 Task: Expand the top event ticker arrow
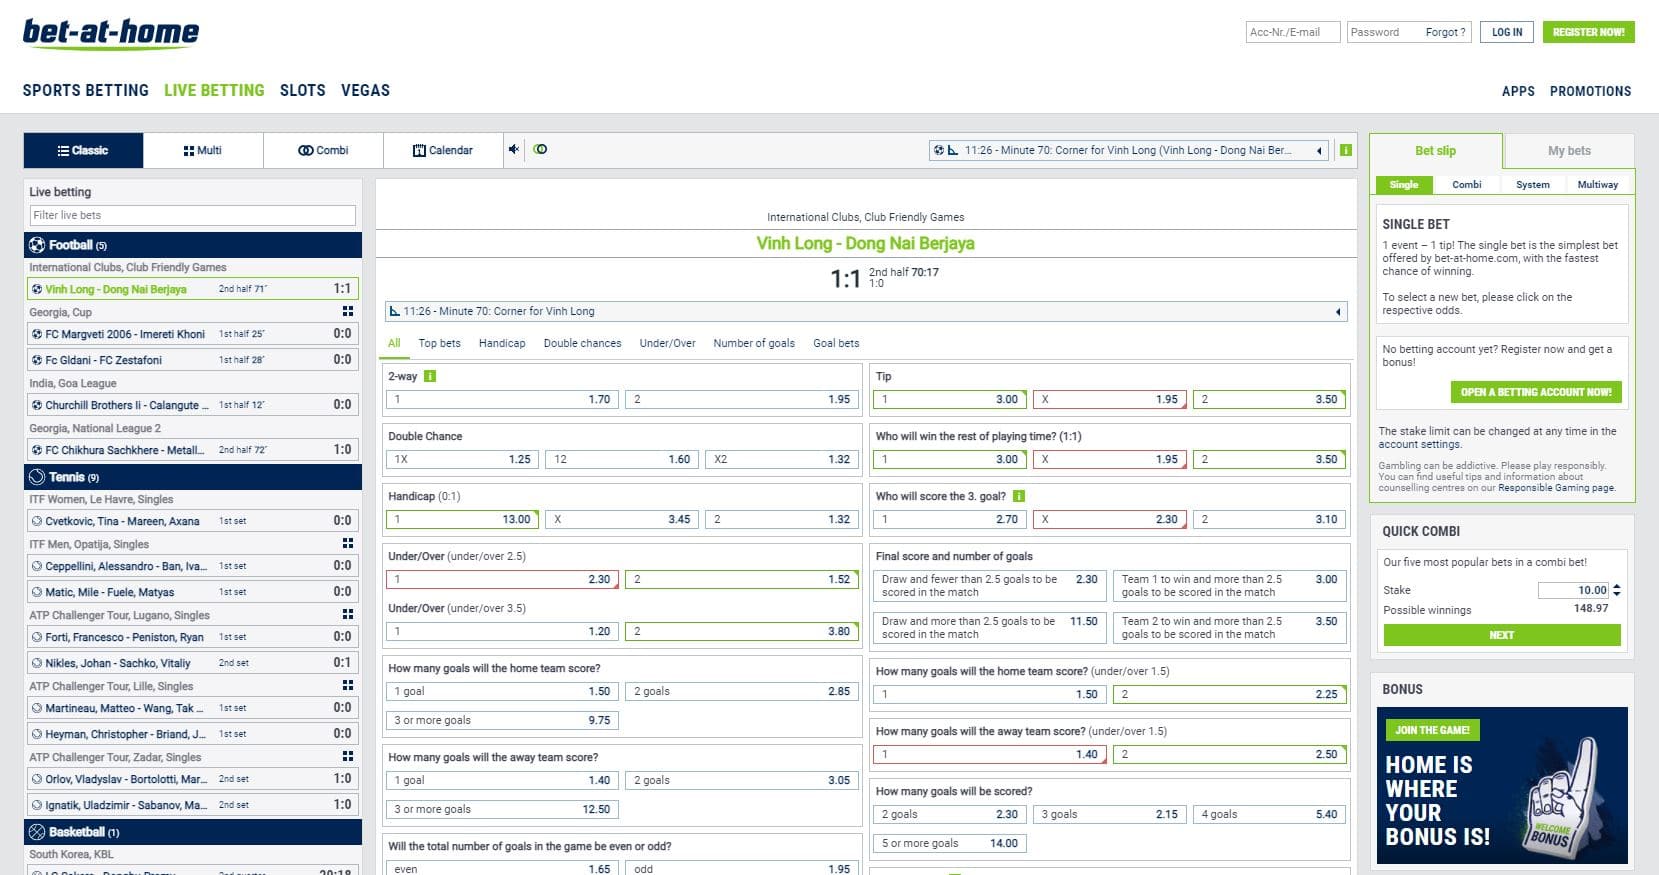pyautogui.click(x=1319, y=151)
